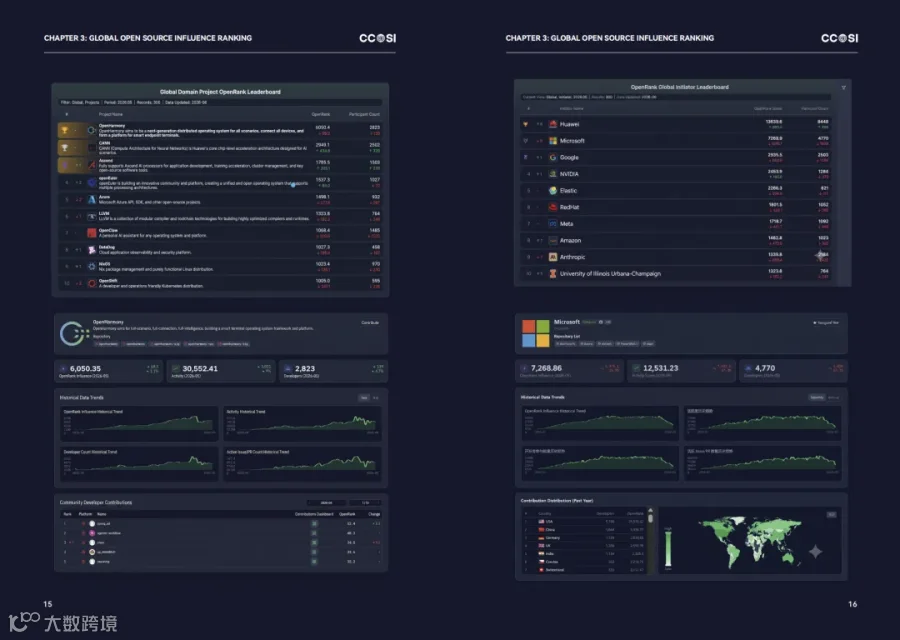900x640 pixels.
Task: Click the gold trophy icon for OpenHarmony row
Action: (65, 130)
